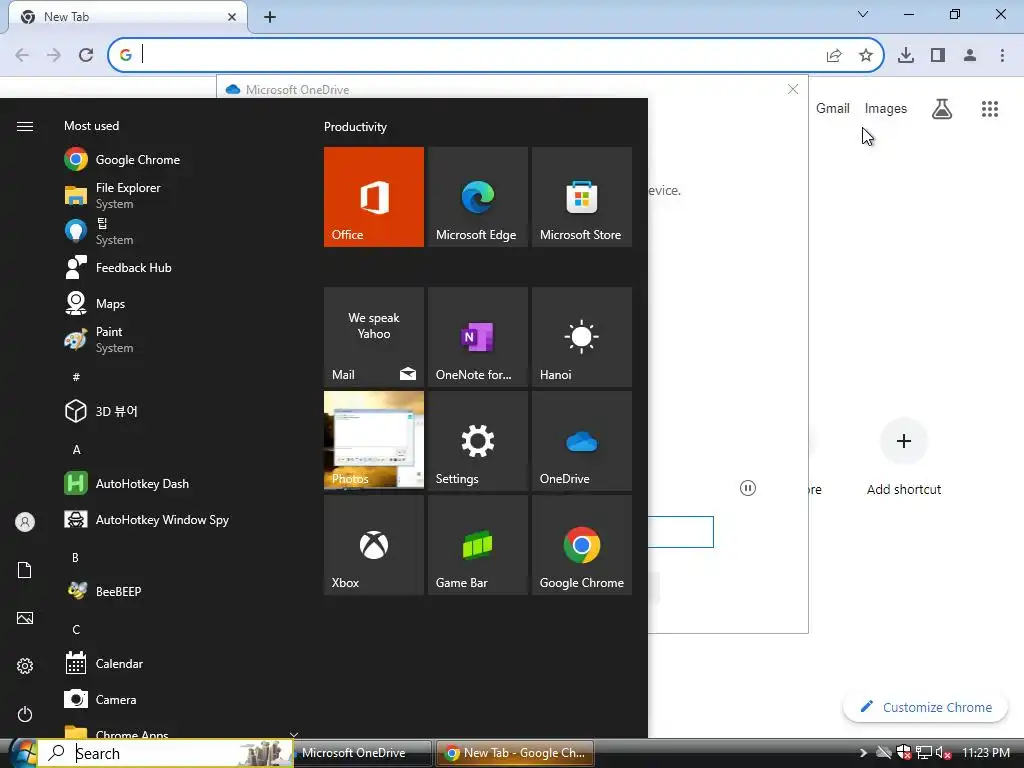Image resolution: width=1024 pixels, height=768 pixels.
Task: Open the Settings tile
Action: (x=477, y=441)
